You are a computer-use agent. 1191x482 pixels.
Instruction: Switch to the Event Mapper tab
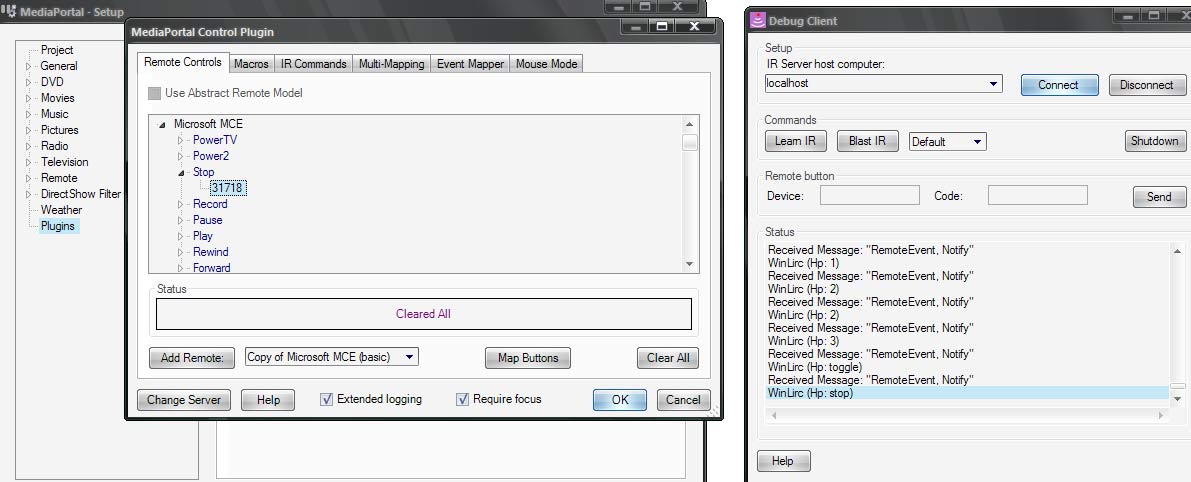pos(470,64)
